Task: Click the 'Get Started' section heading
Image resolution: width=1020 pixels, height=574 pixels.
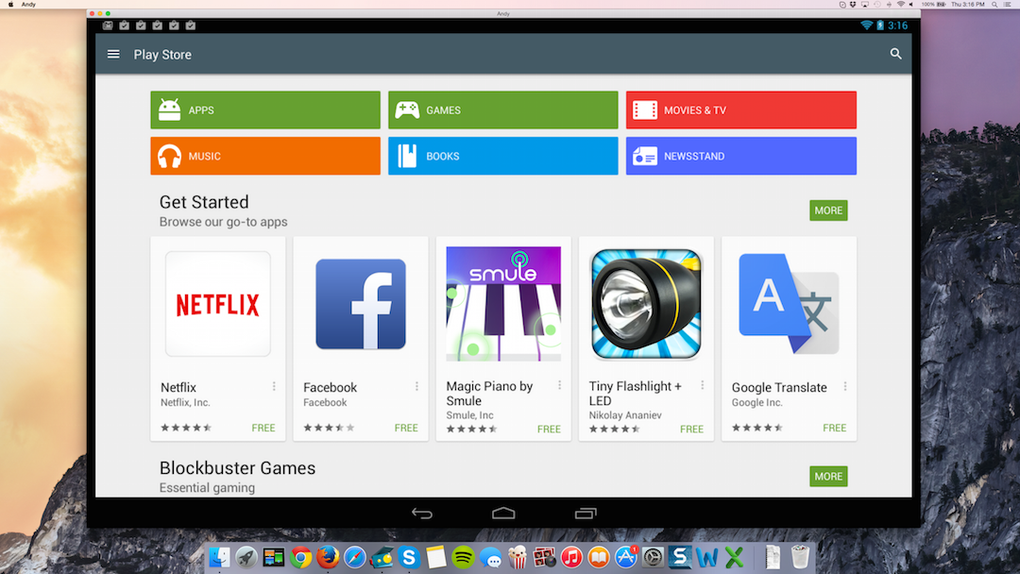Action: (204, 202)
